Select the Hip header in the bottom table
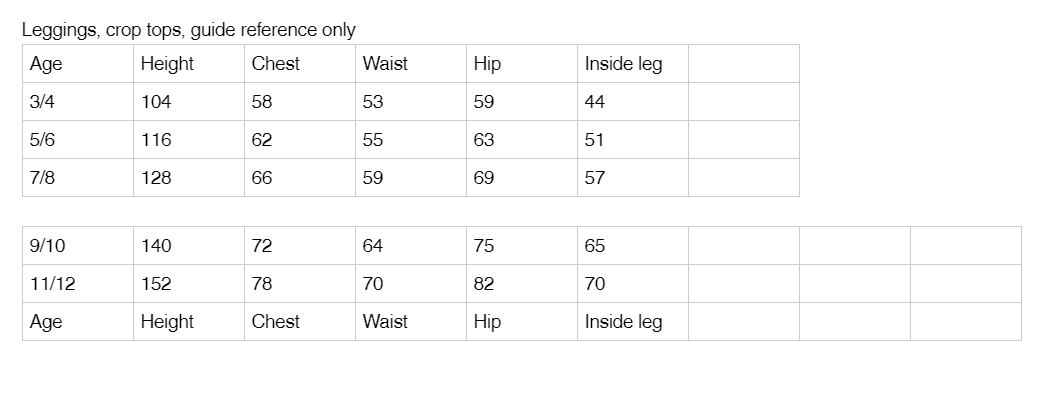Screen dimensions: 1057x393 (522, 321)
